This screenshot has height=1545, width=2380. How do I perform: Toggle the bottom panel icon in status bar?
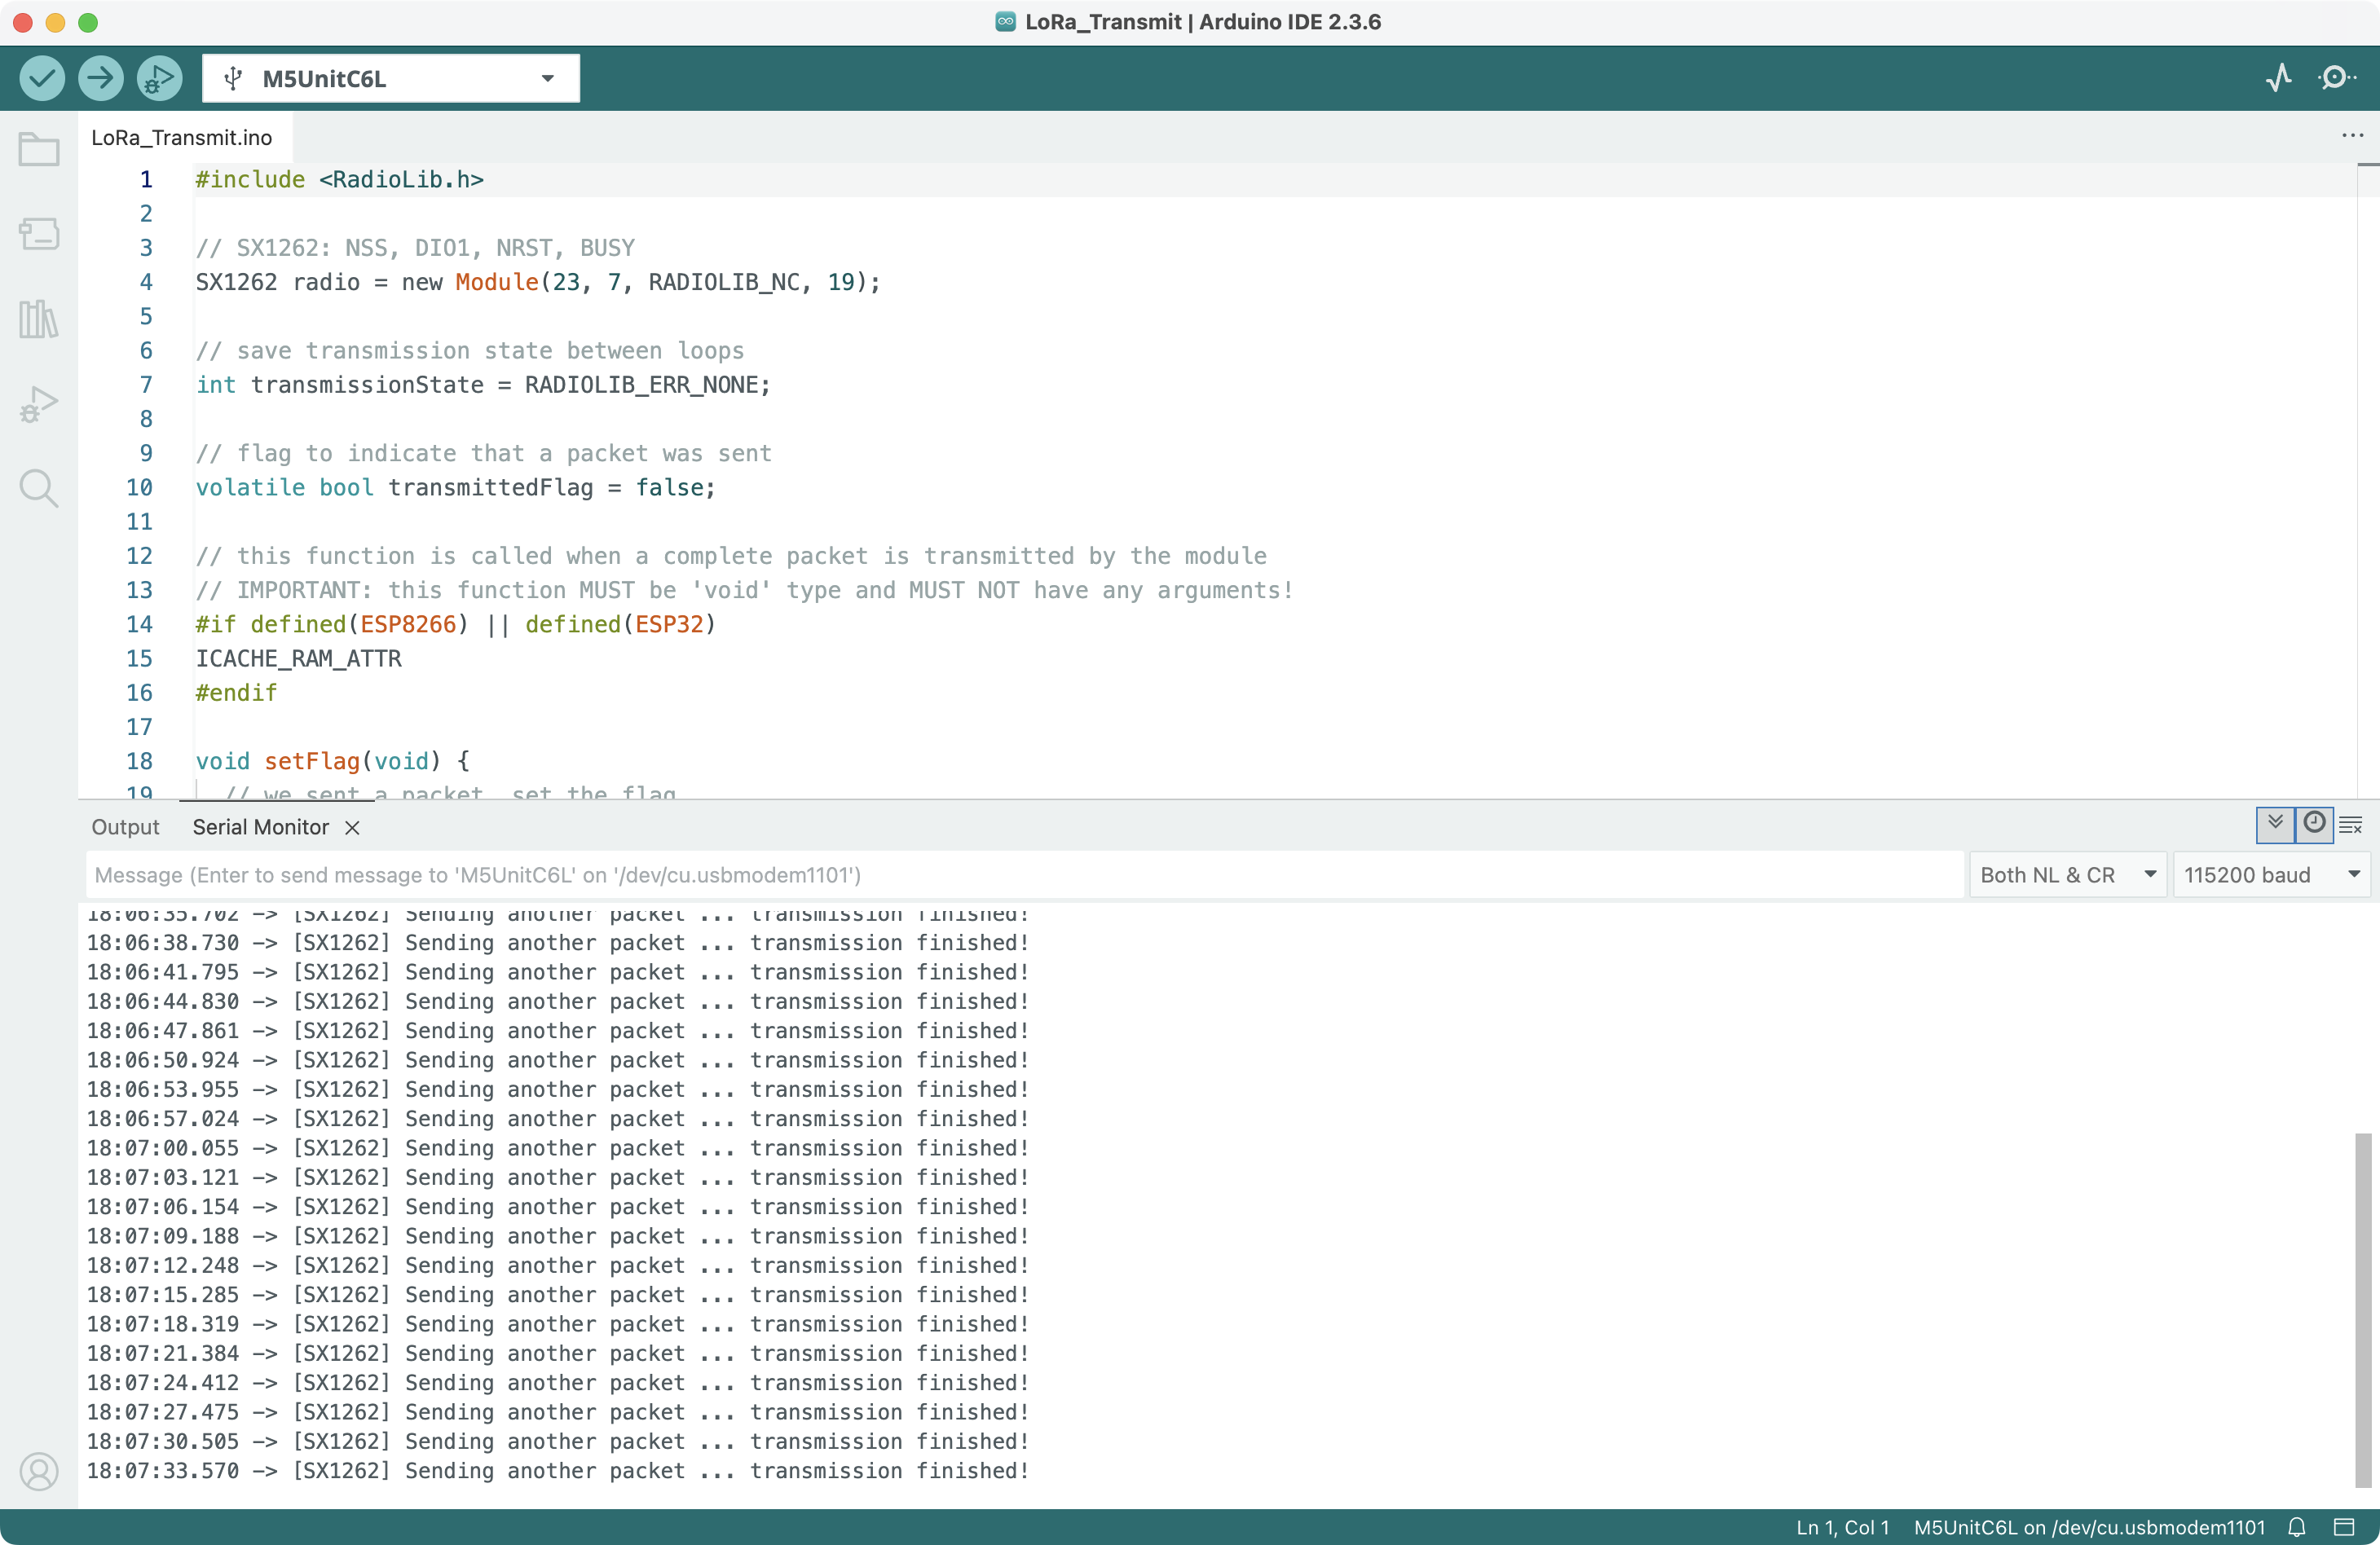(x=2344, y=1527)
